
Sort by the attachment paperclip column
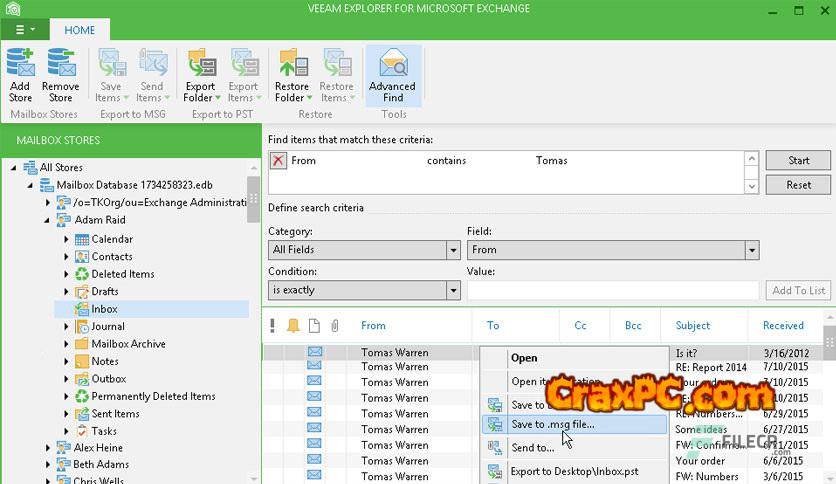point(335,325)
